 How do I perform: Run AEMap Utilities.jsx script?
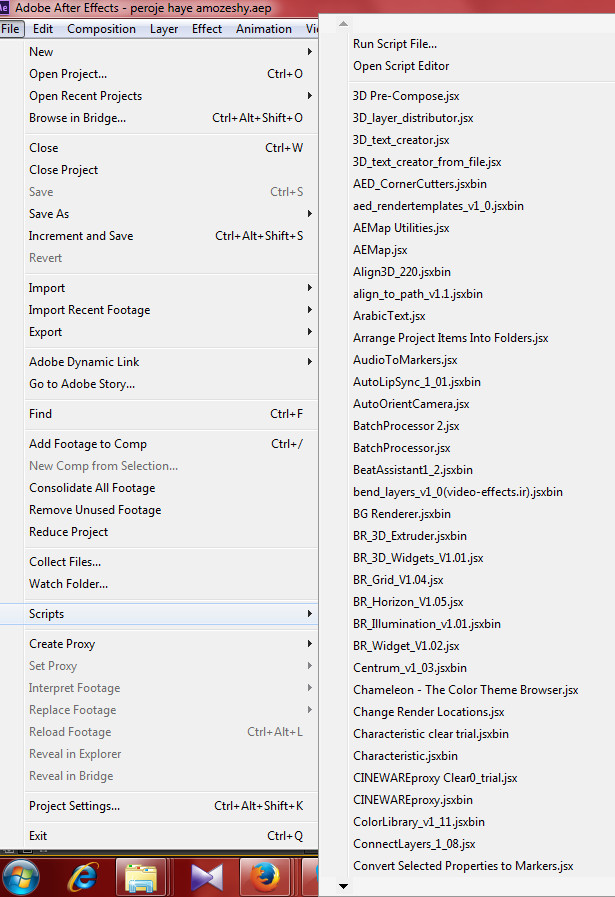pyautogui.click(x=401, y=228)
